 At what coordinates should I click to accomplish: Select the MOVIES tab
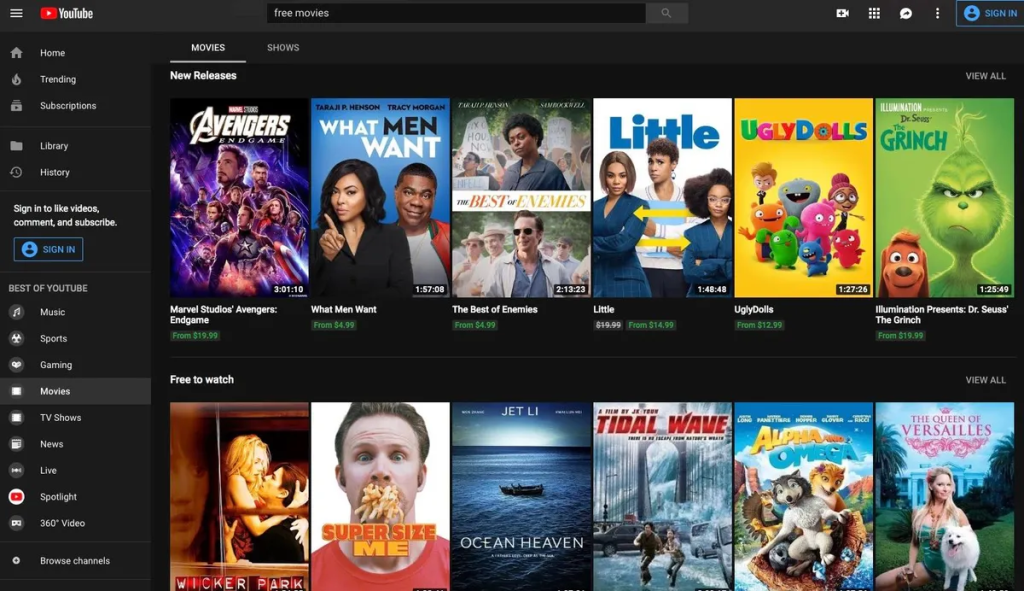[208, 47]
